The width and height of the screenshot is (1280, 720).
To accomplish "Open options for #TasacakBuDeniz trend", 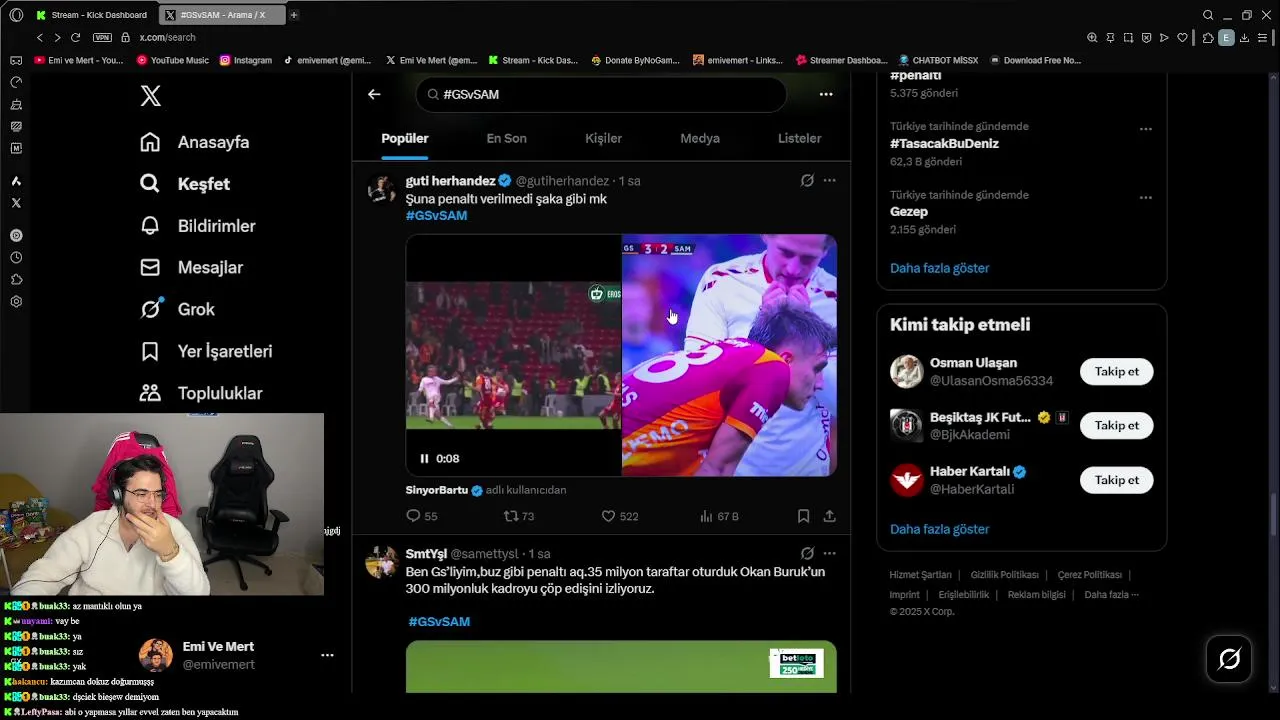I will pos(1146,129).
